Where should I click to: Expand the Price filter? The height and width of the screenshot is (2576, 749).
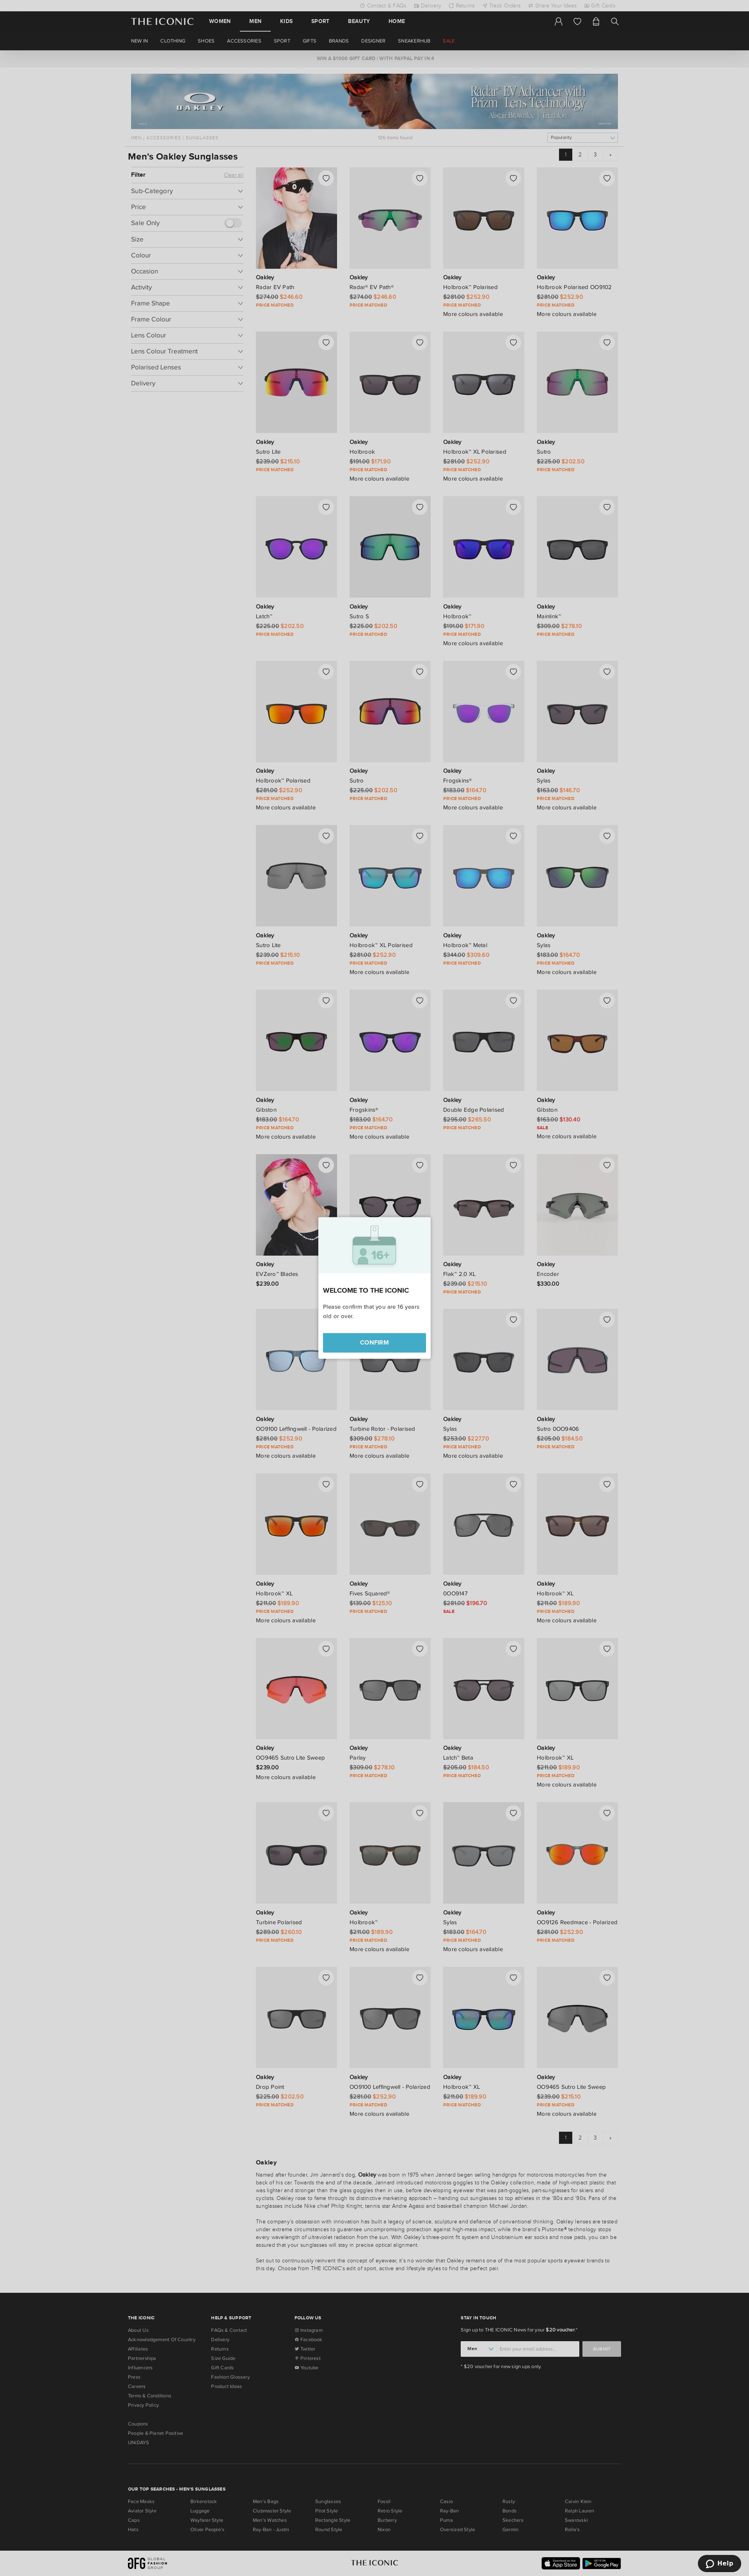point(186,207)
